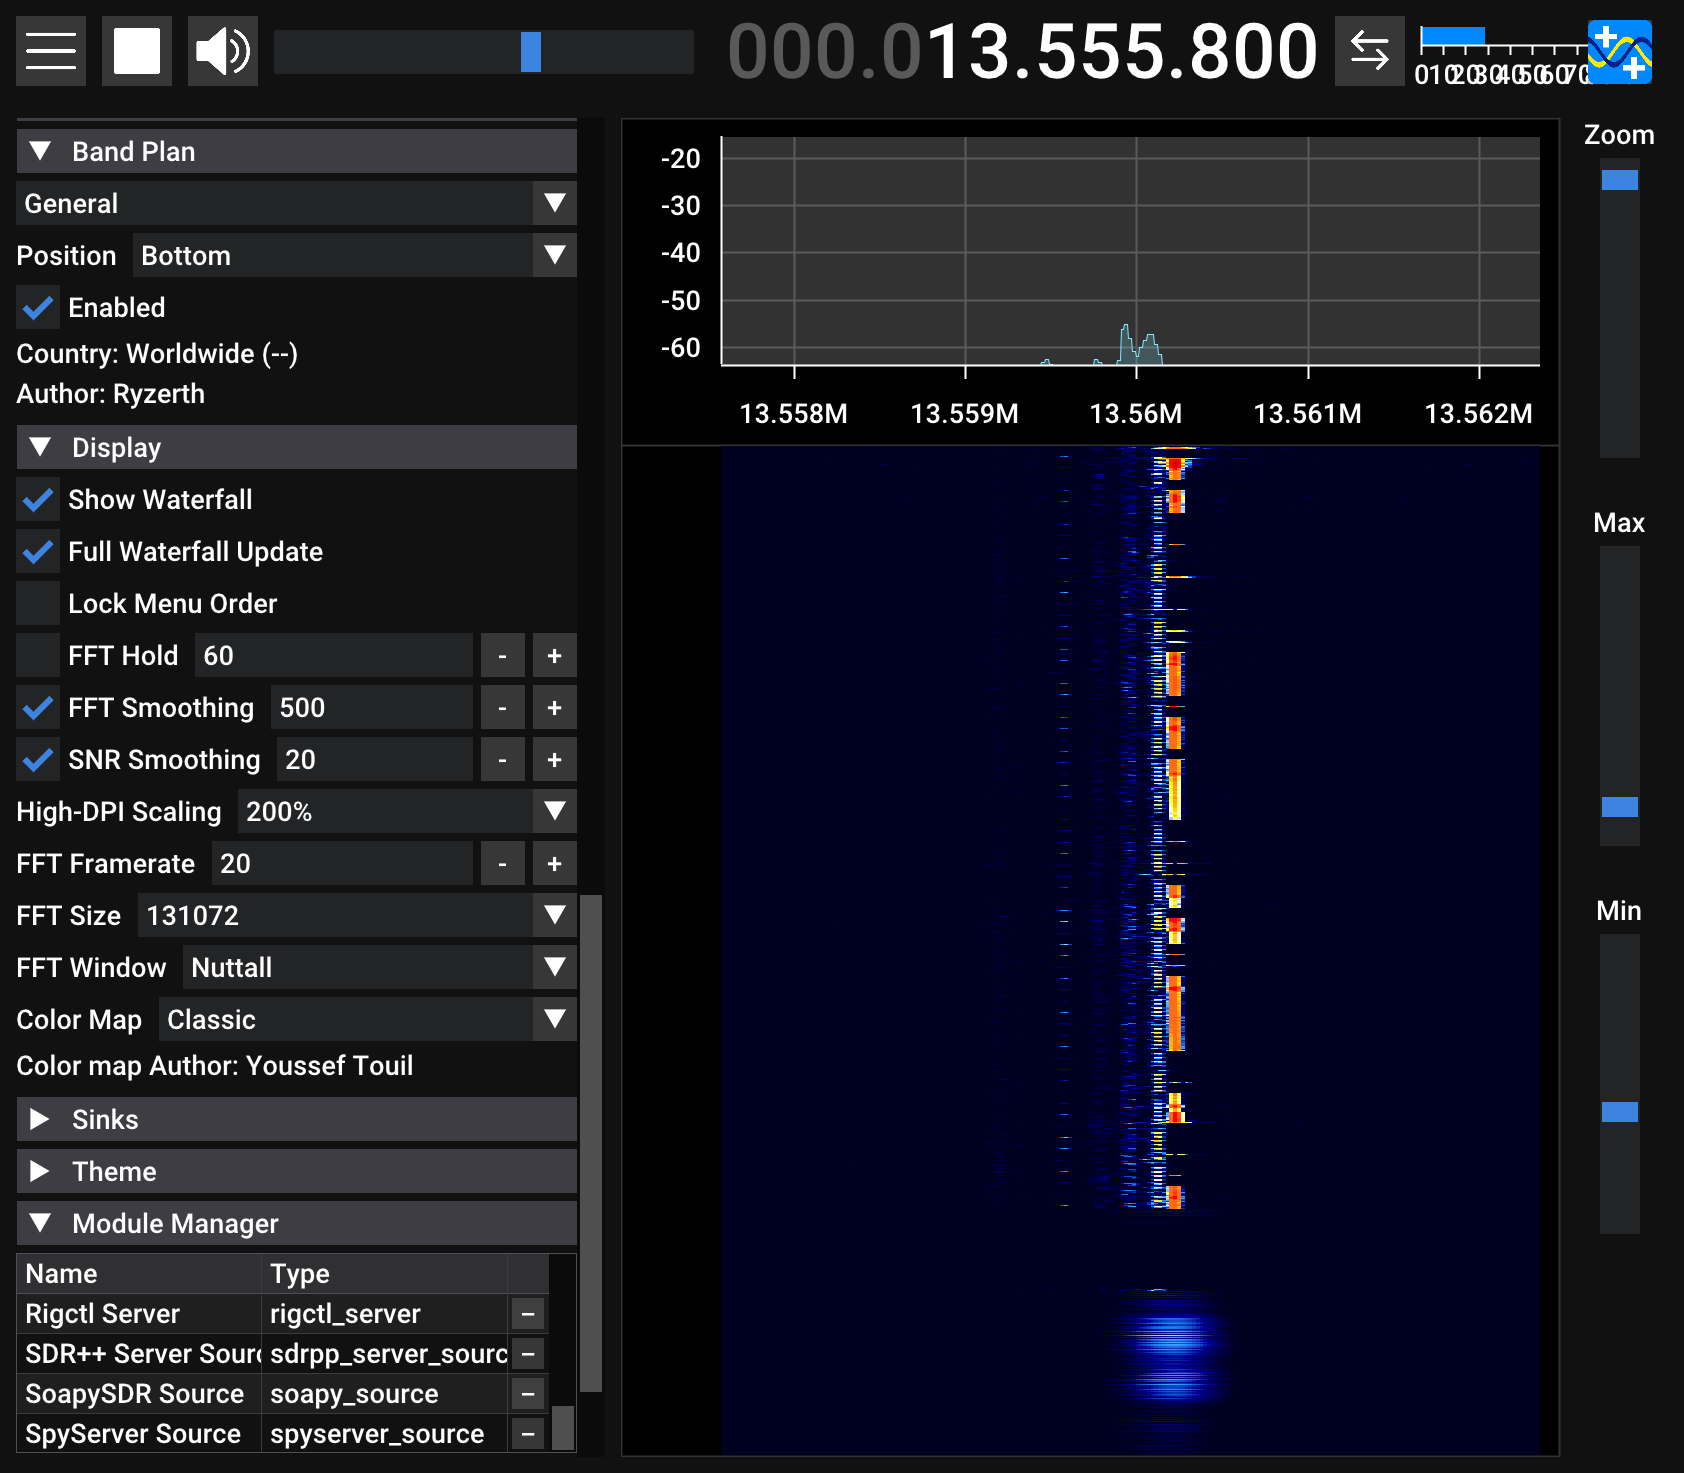This screenshot has height=1473, width=1684.
Task: Click the Name column header
Action: point(140,1273)
